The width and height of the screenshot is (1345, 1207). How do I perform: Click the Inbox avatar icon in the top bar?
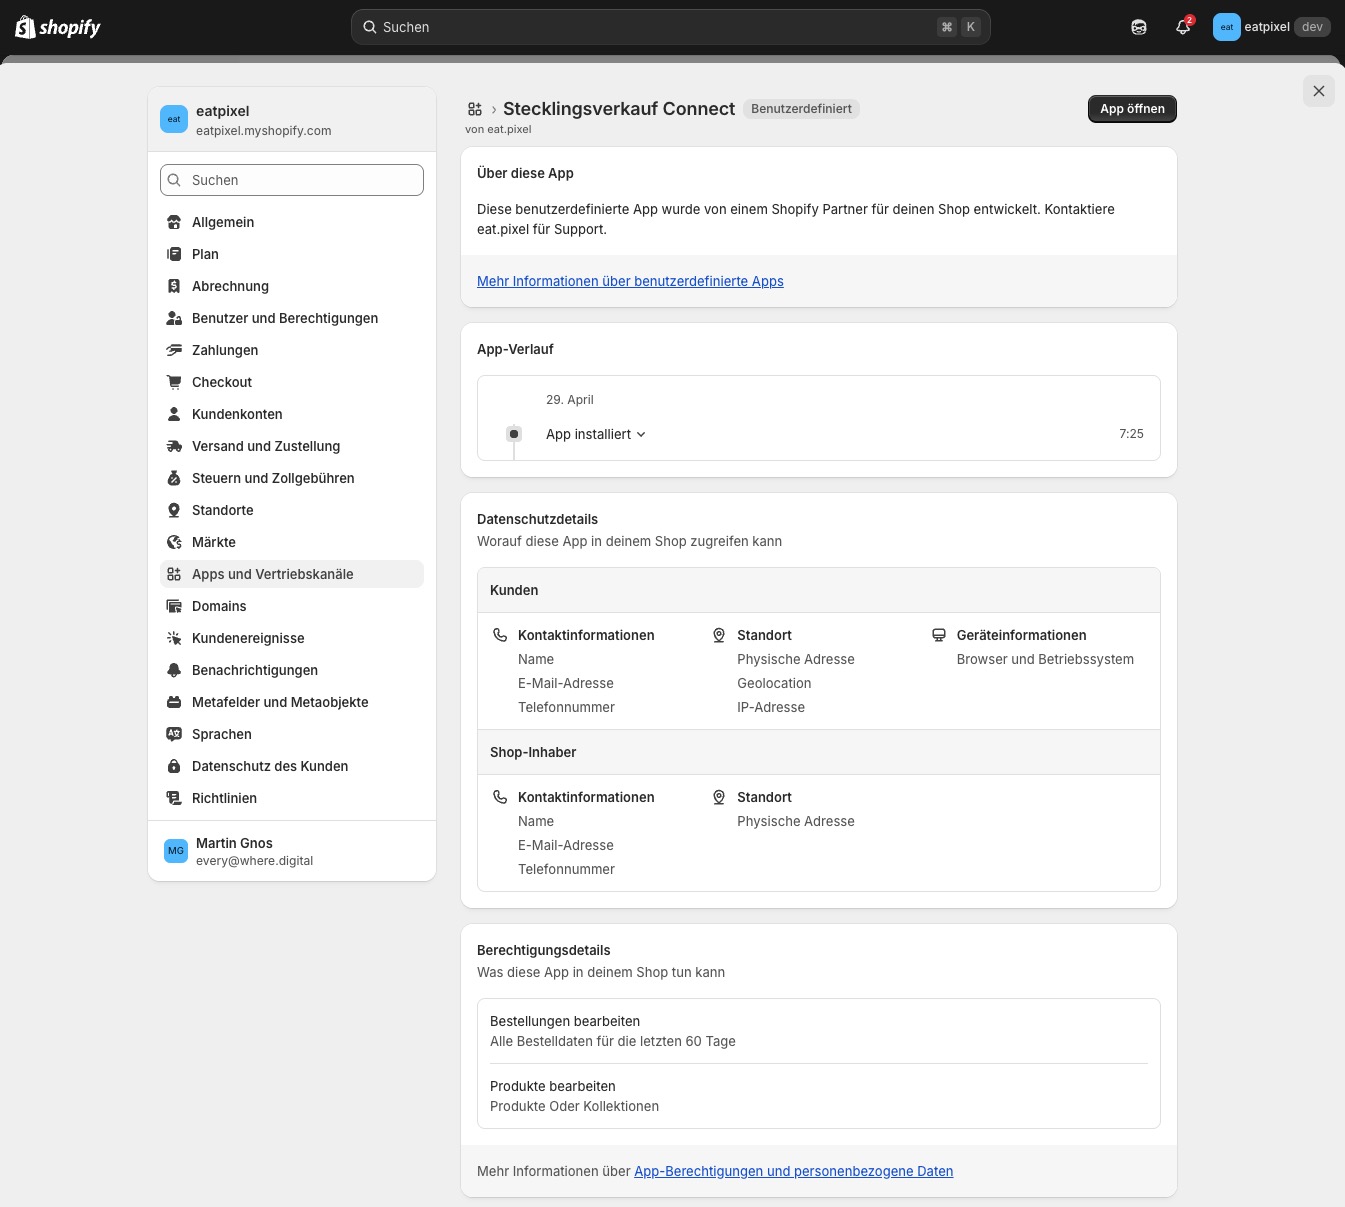click(x=1138, y=27)
